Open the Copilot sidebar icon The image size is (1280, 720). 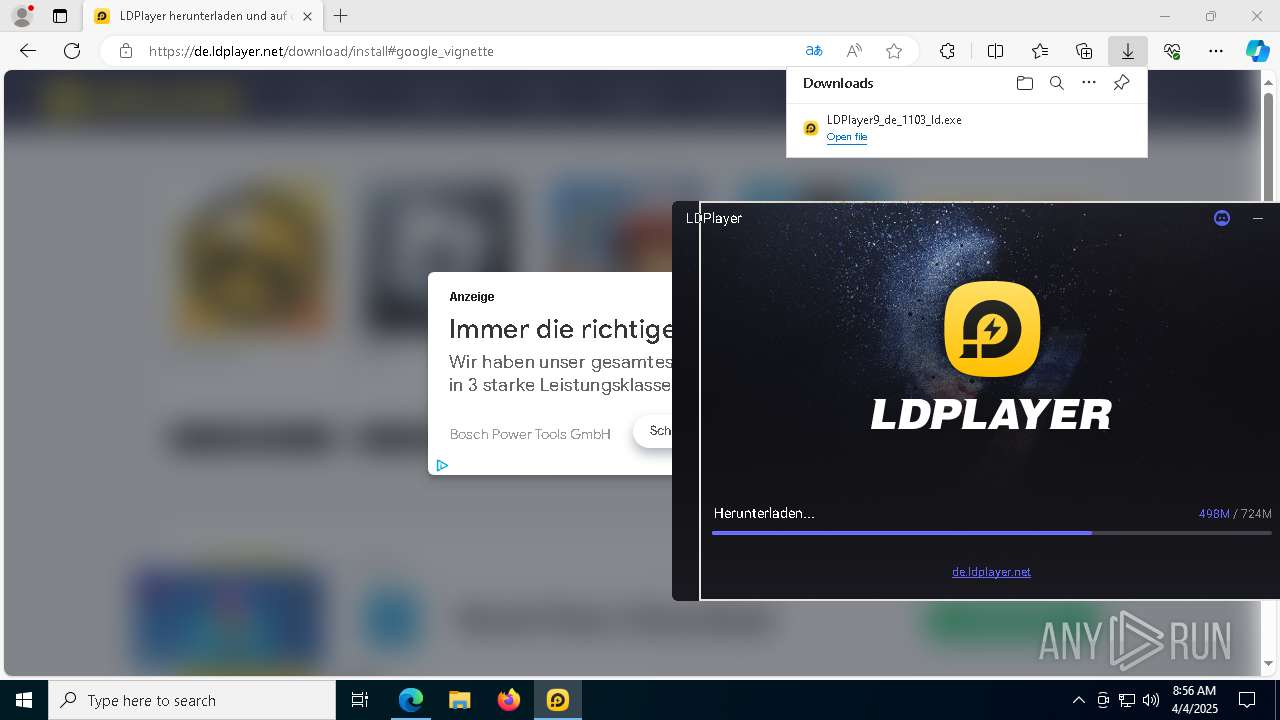click(1257, 51)
